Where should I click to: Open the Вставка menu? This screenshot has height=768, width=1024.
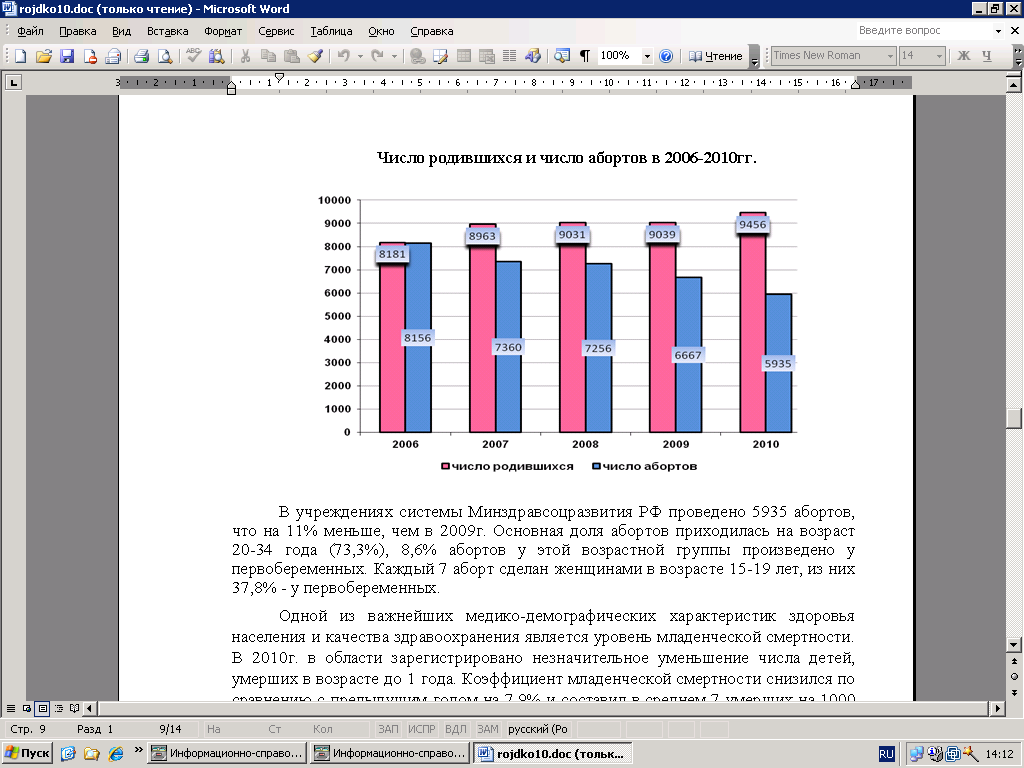168,31
